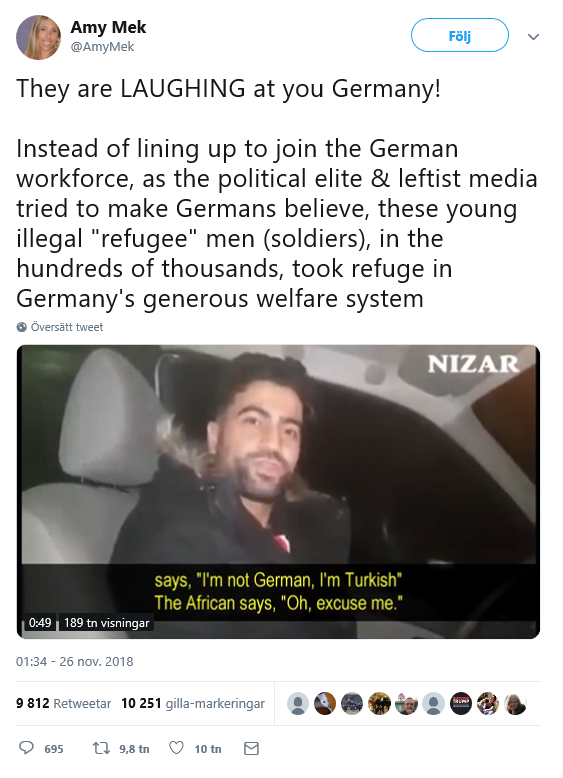View the 10 251 gilla-markeringar list

[193, 703]
